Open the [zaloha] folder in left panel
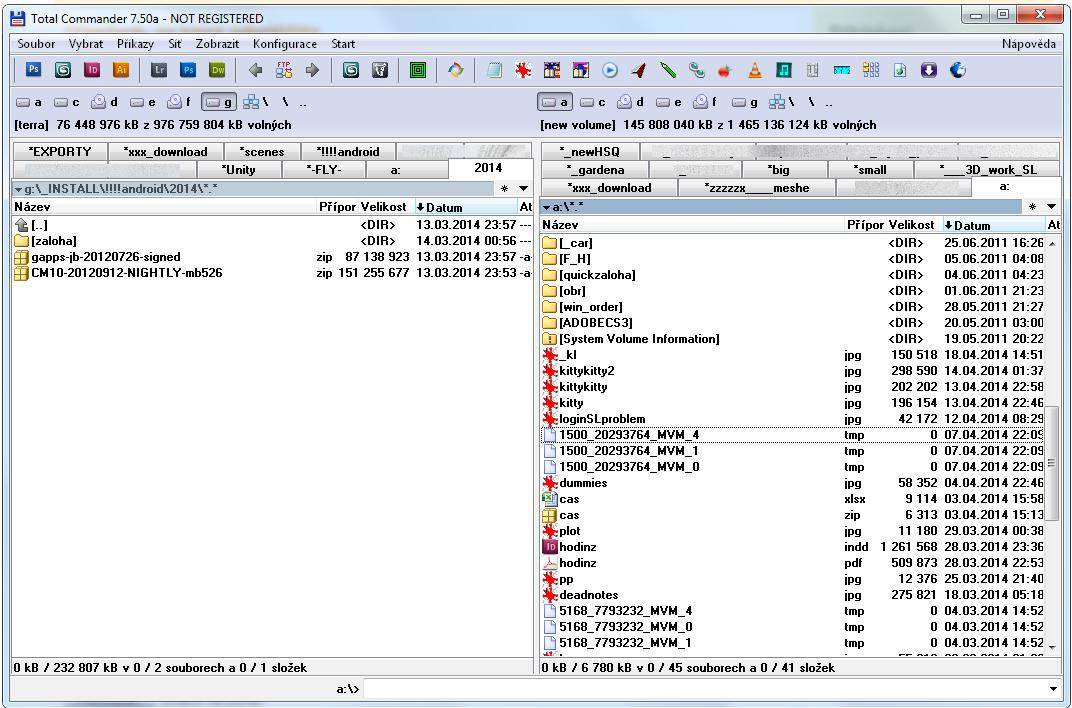The height and width of the screenshot is (708, 1072). 45,241
